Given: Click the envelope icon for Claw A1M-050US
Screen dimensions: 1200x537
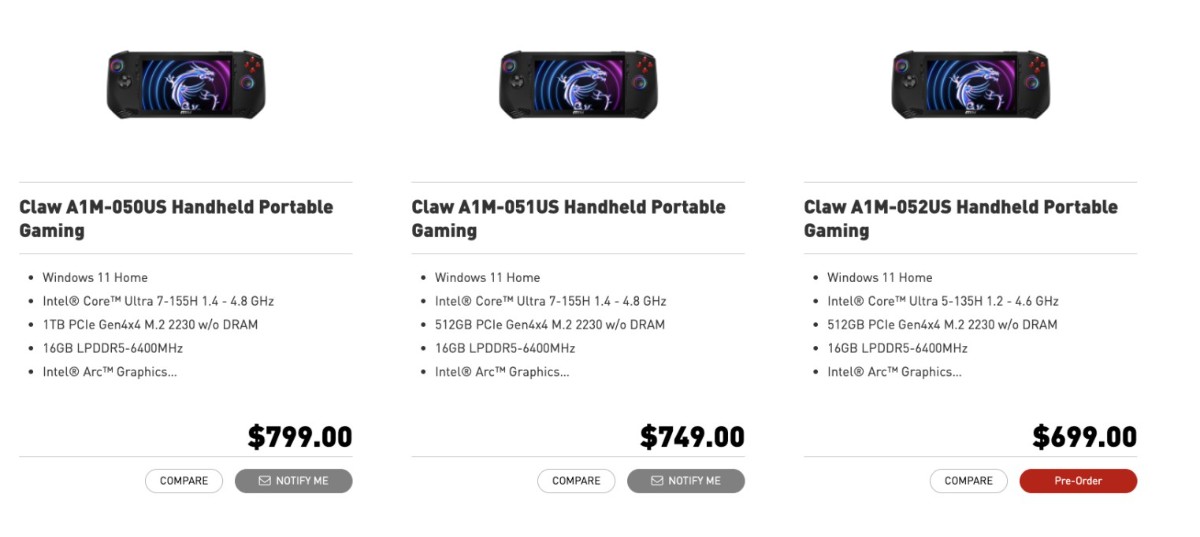Looking at the screenshot, I should (265, 481).
